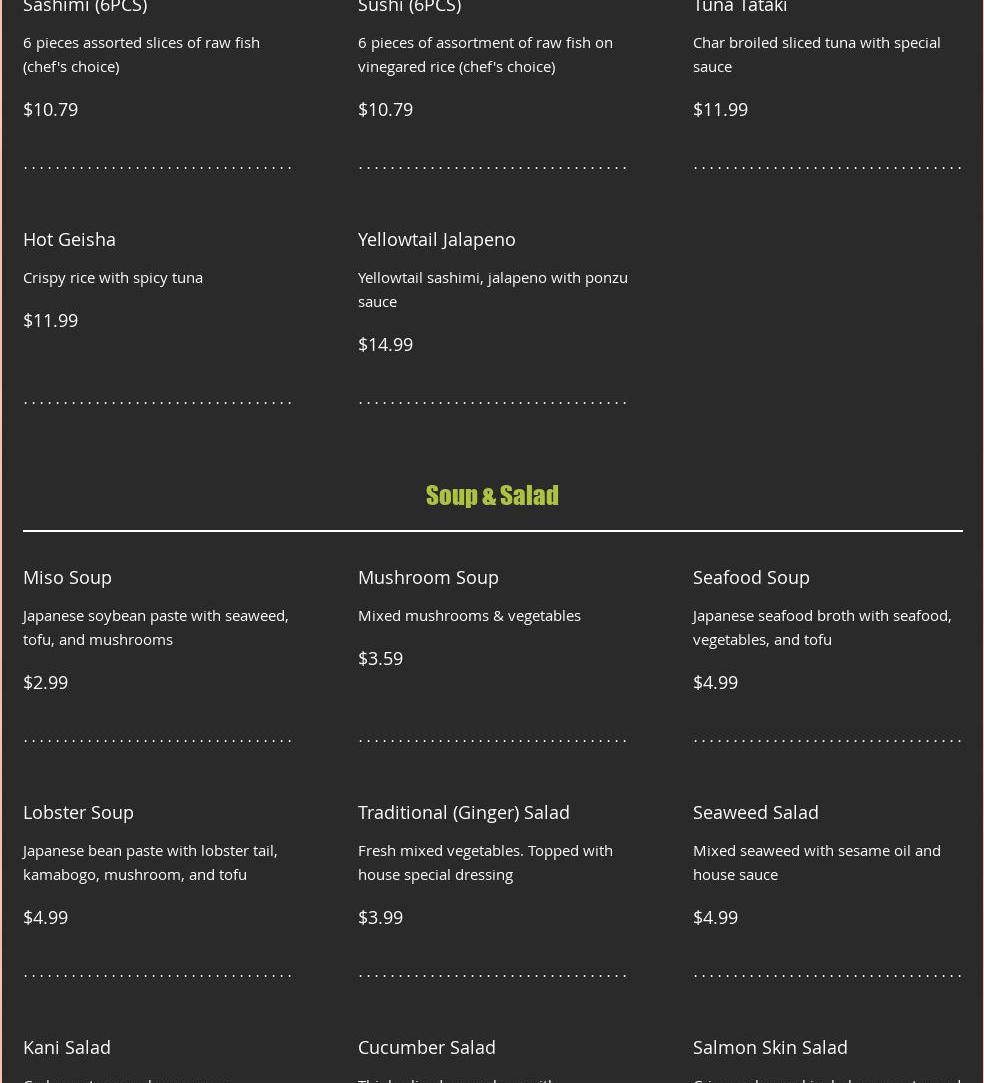Choose Seafood Soup from the menu
984x1083 pixels.
751,577
